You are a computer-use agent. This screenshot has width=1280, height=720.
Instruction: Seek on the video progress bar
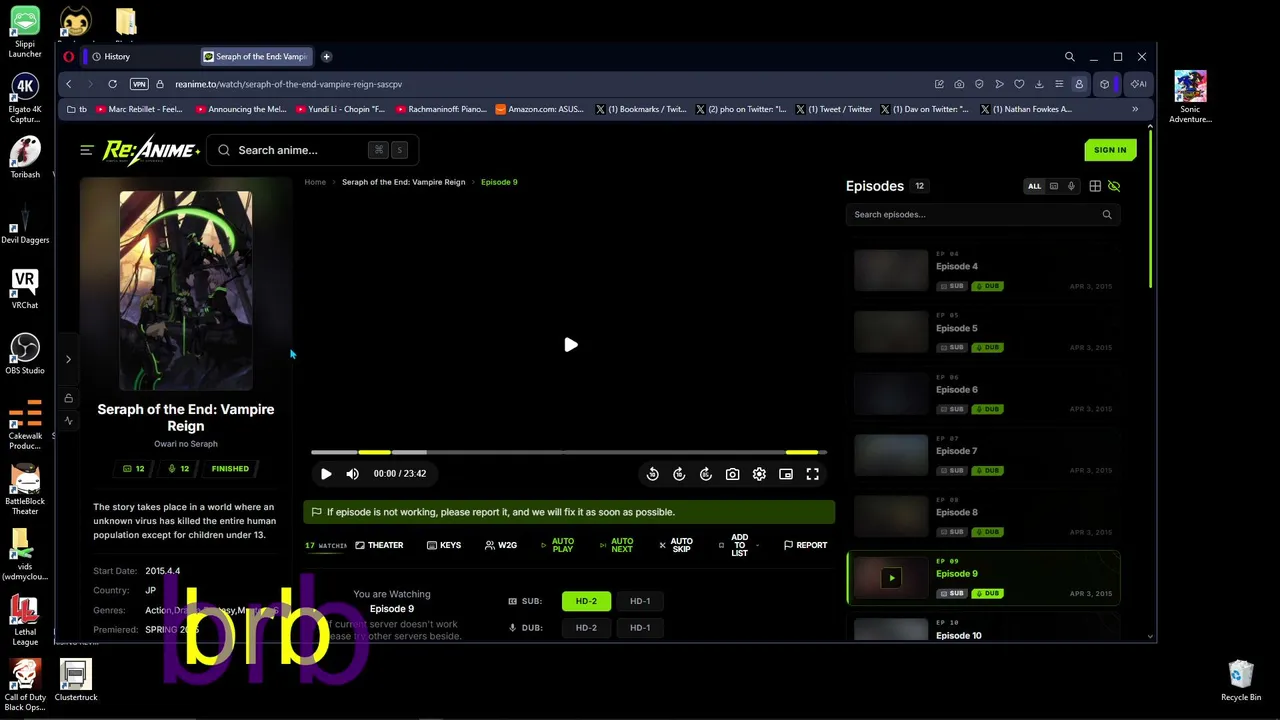(569, 452)
